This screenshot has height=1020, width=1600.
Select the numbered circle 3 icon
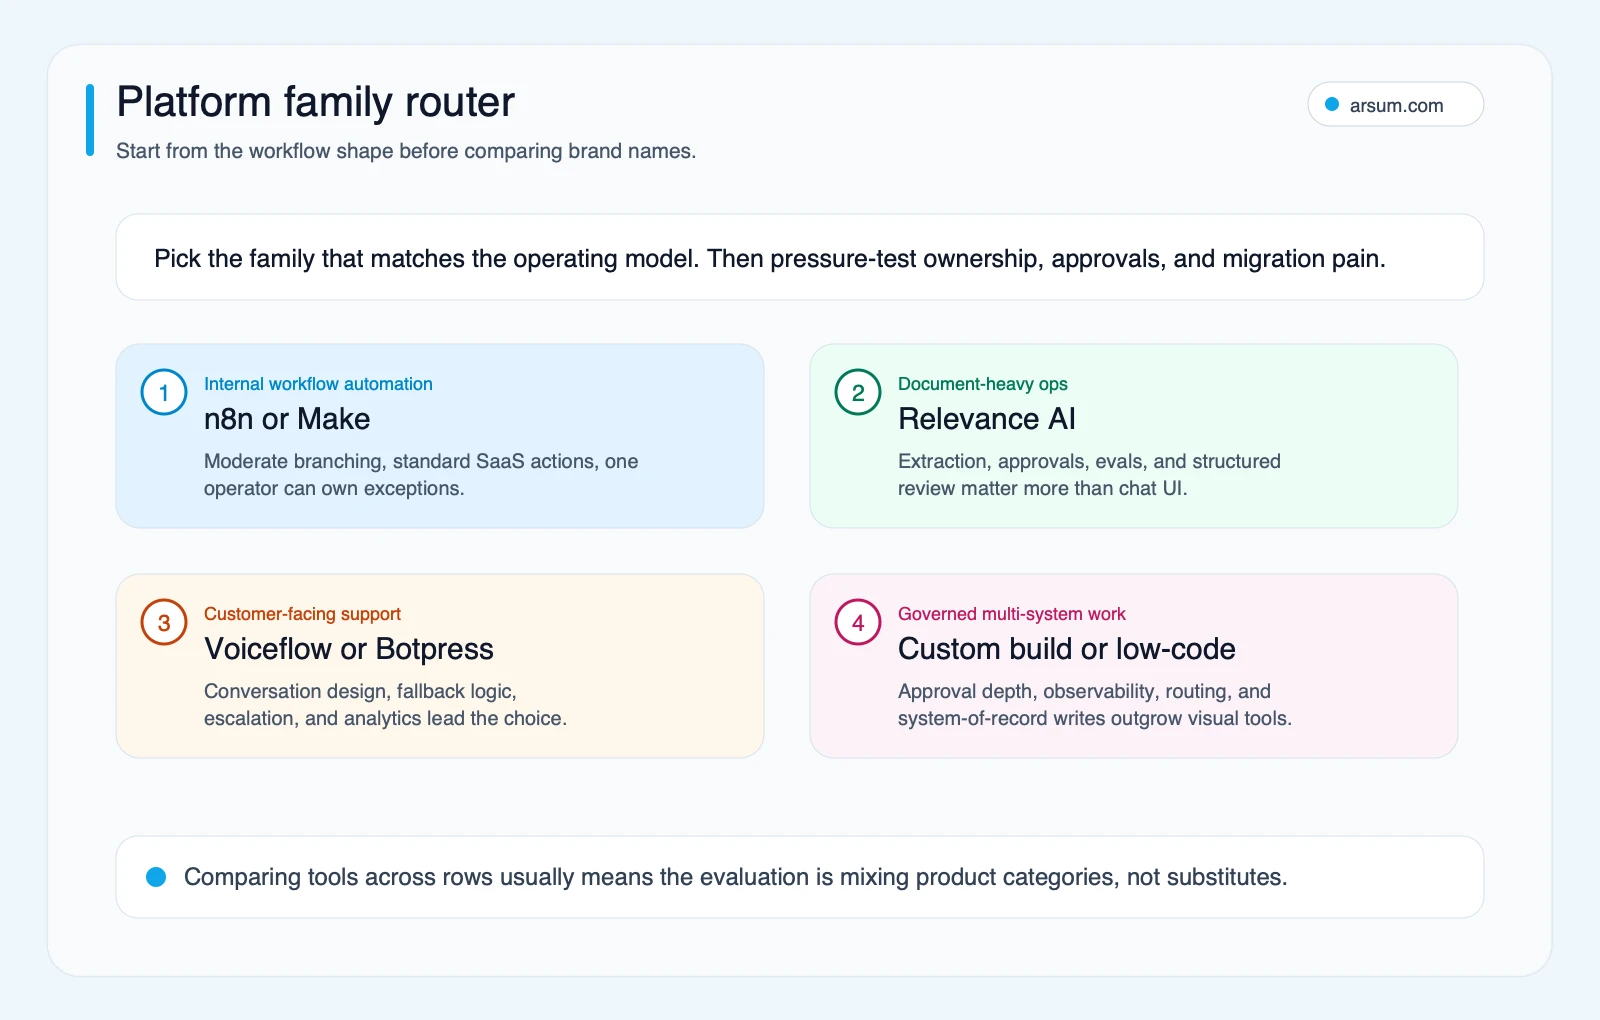tap(164, 622)
